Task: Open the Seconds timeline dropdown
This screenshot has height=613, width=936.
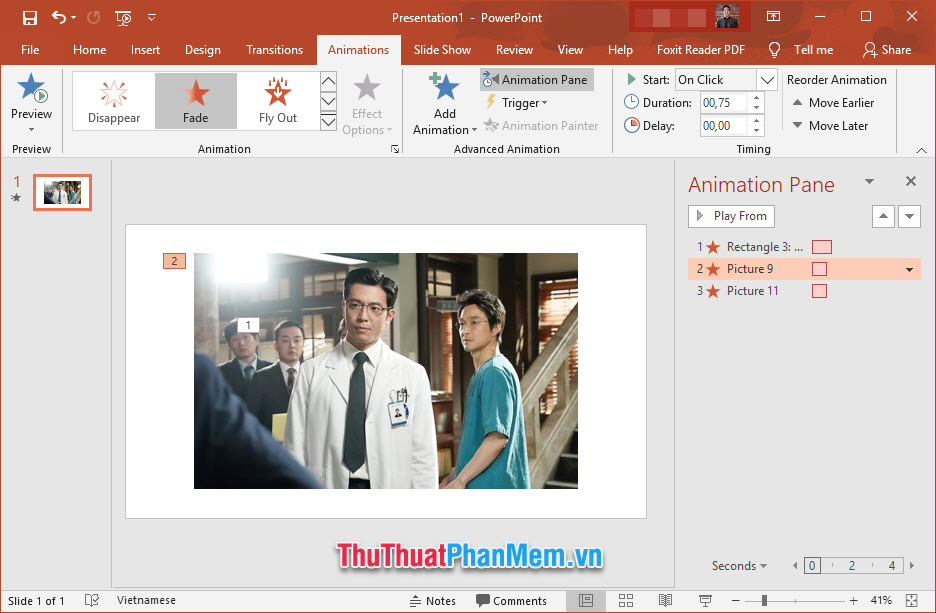Action: [x=739, y=565]
